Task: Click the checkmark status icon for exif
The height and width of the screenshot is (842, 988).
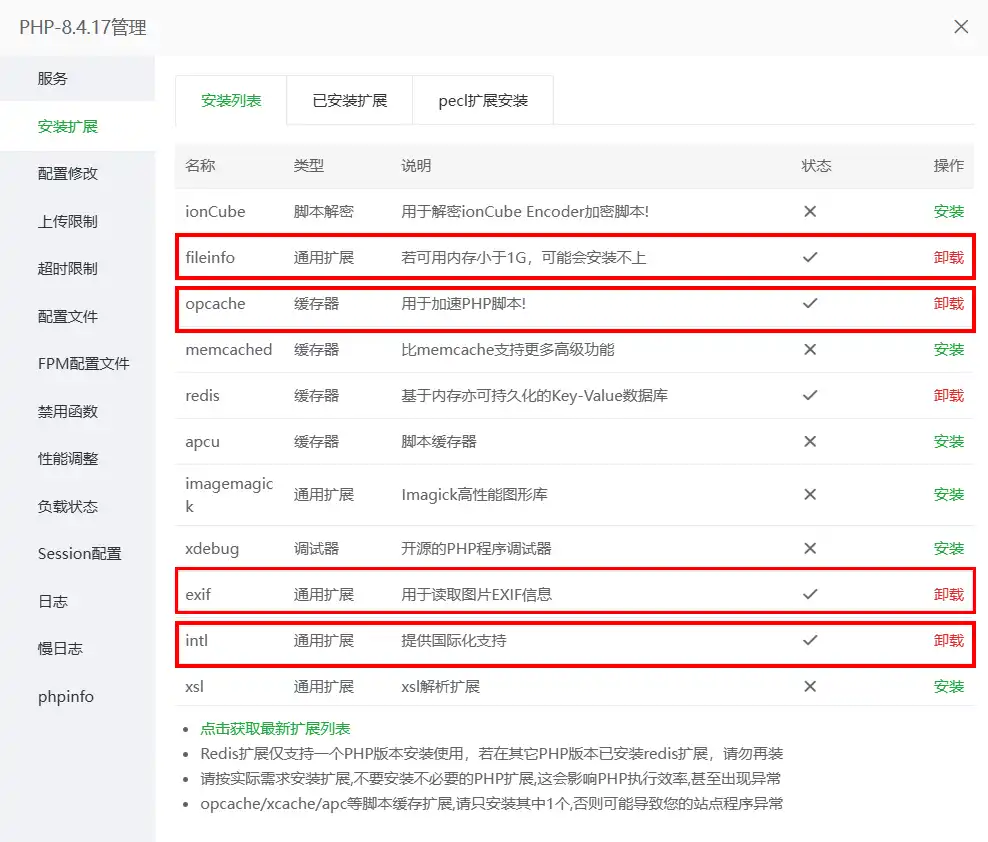Action: (x=810, y=594)
